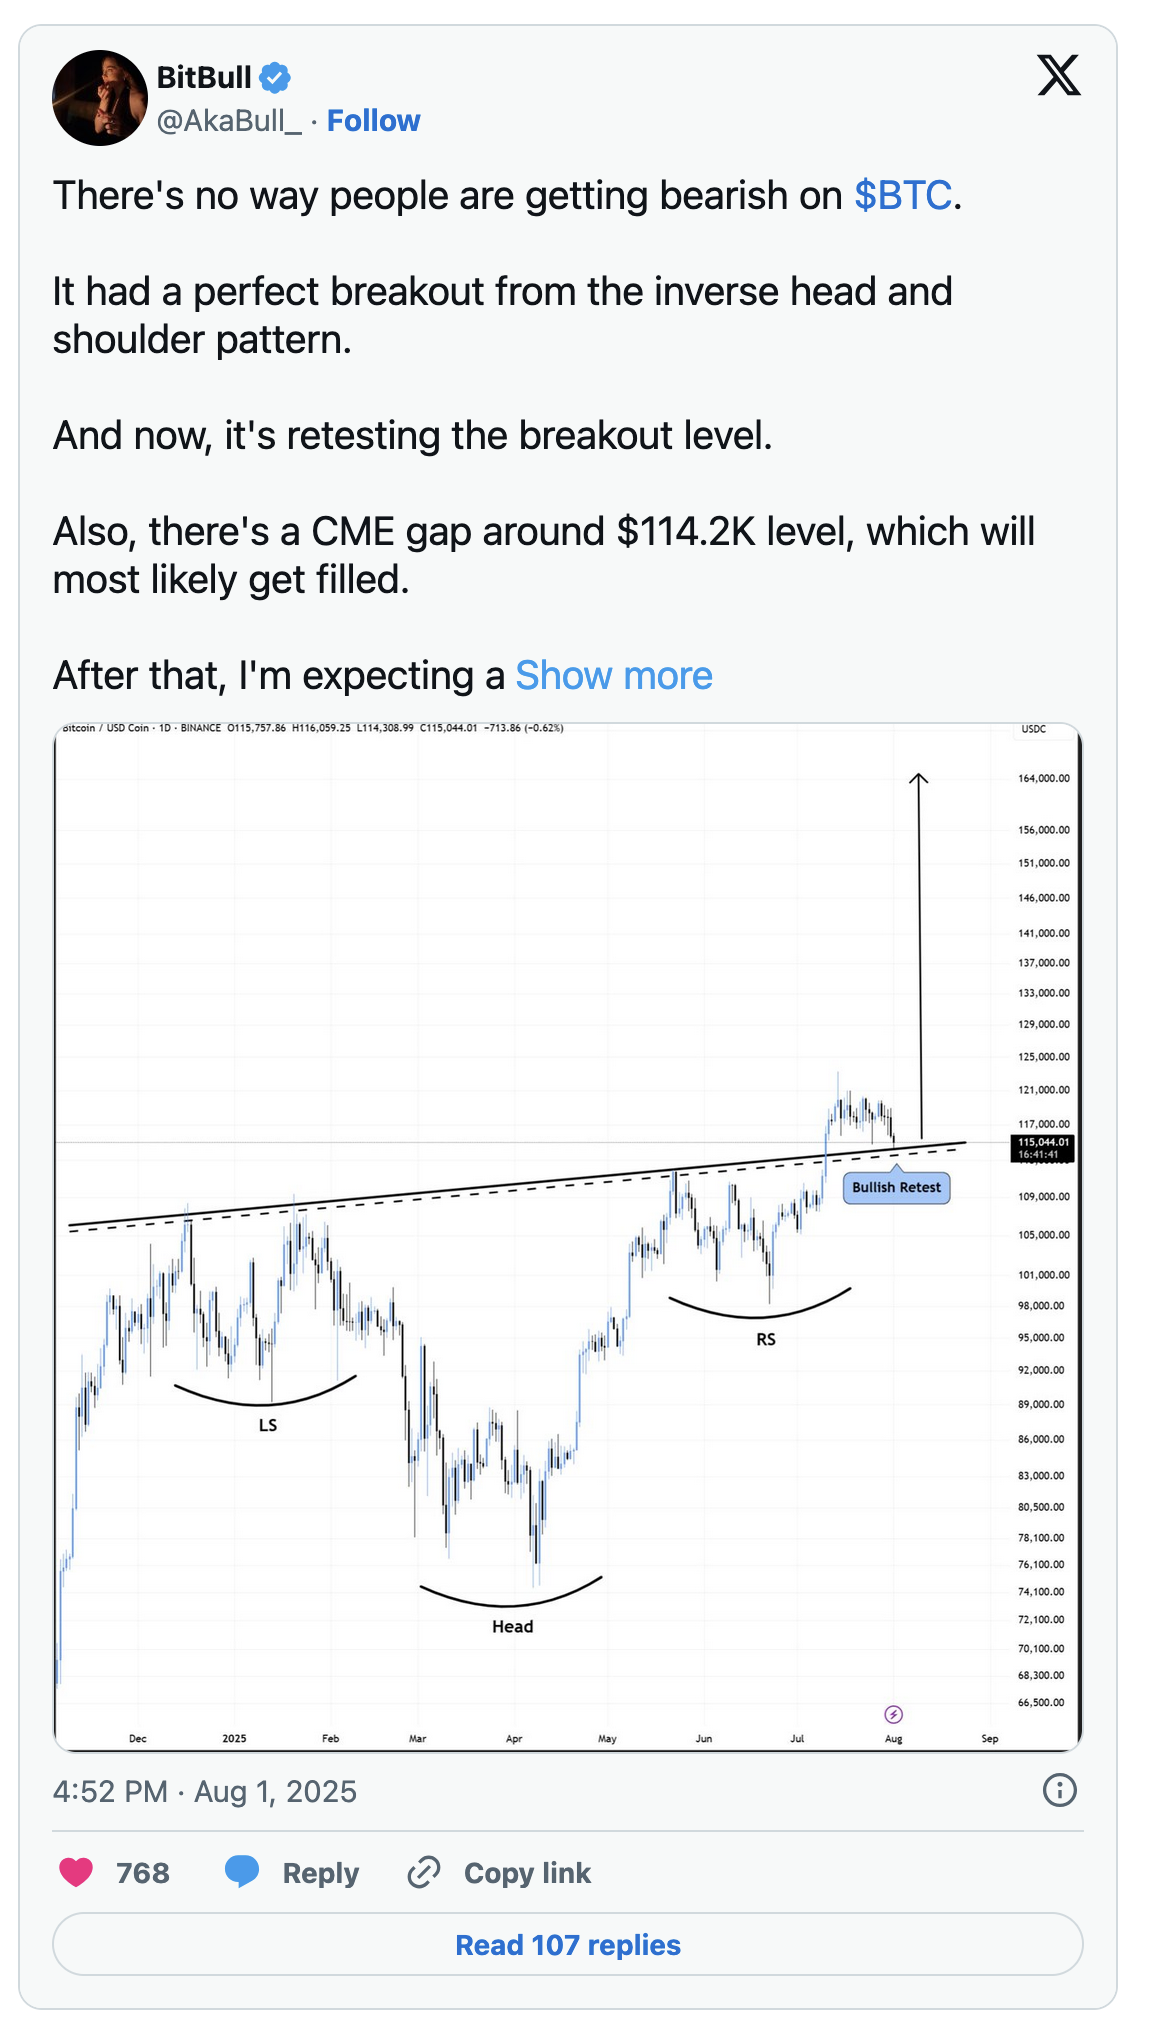Open the 4:52 PM timestamp link

[x=205, y=1791]
